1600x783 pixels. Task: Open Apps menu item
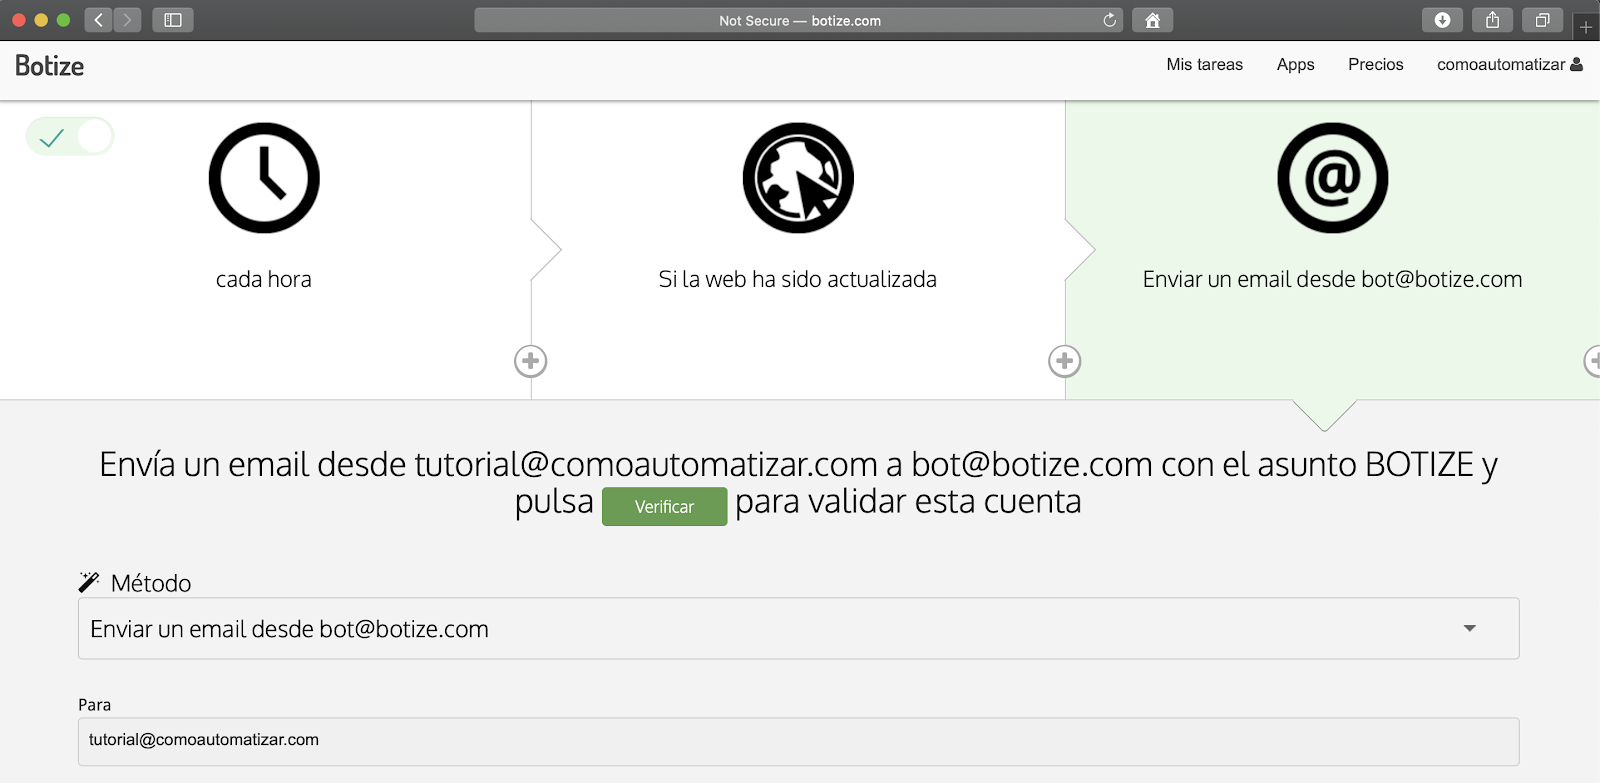click(x=1295, y=64)
